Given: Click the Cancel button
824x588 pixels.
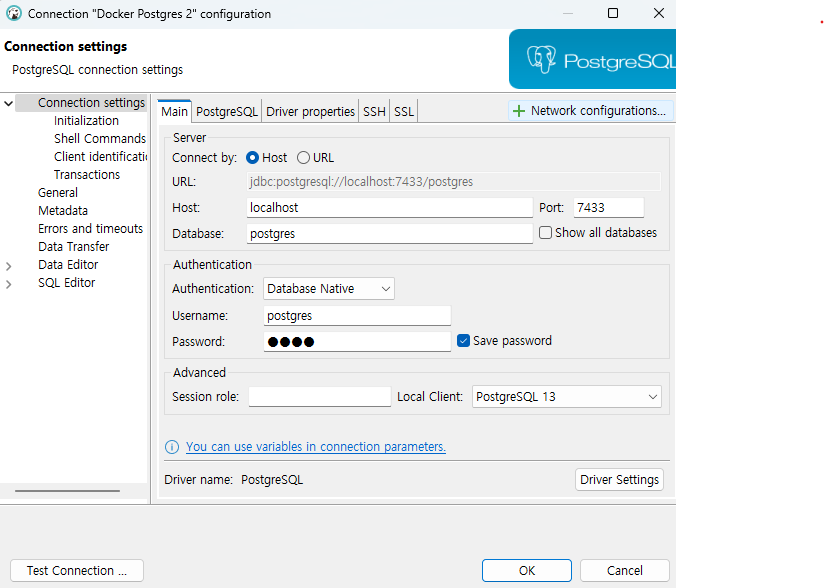Looking at the screenshot, I should (624, 571).
